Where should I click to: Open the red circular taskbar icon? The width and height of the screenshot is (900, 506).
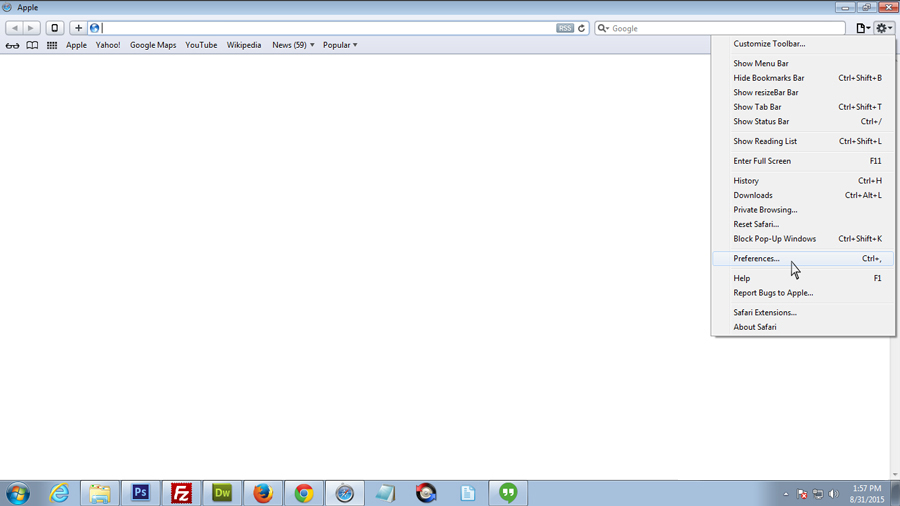(x=426, y=493)
